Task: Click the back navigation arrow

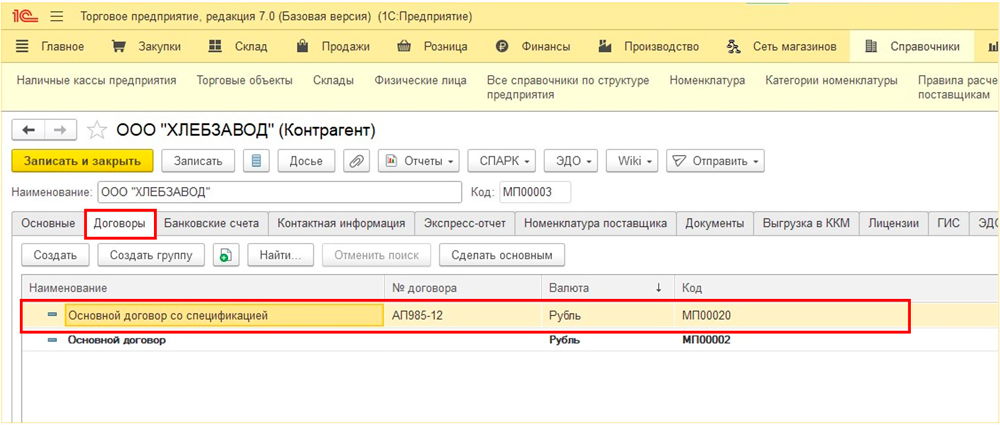Action: click(28, 130)
